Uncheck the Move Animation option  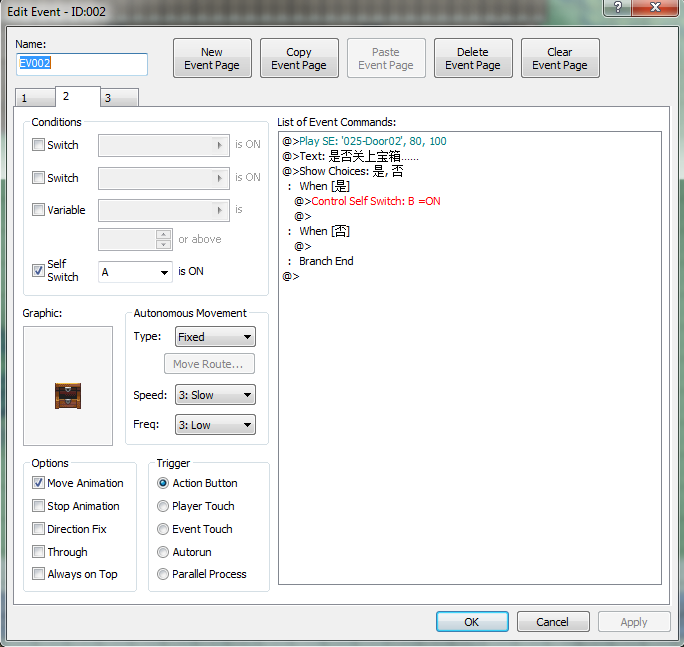38,483
